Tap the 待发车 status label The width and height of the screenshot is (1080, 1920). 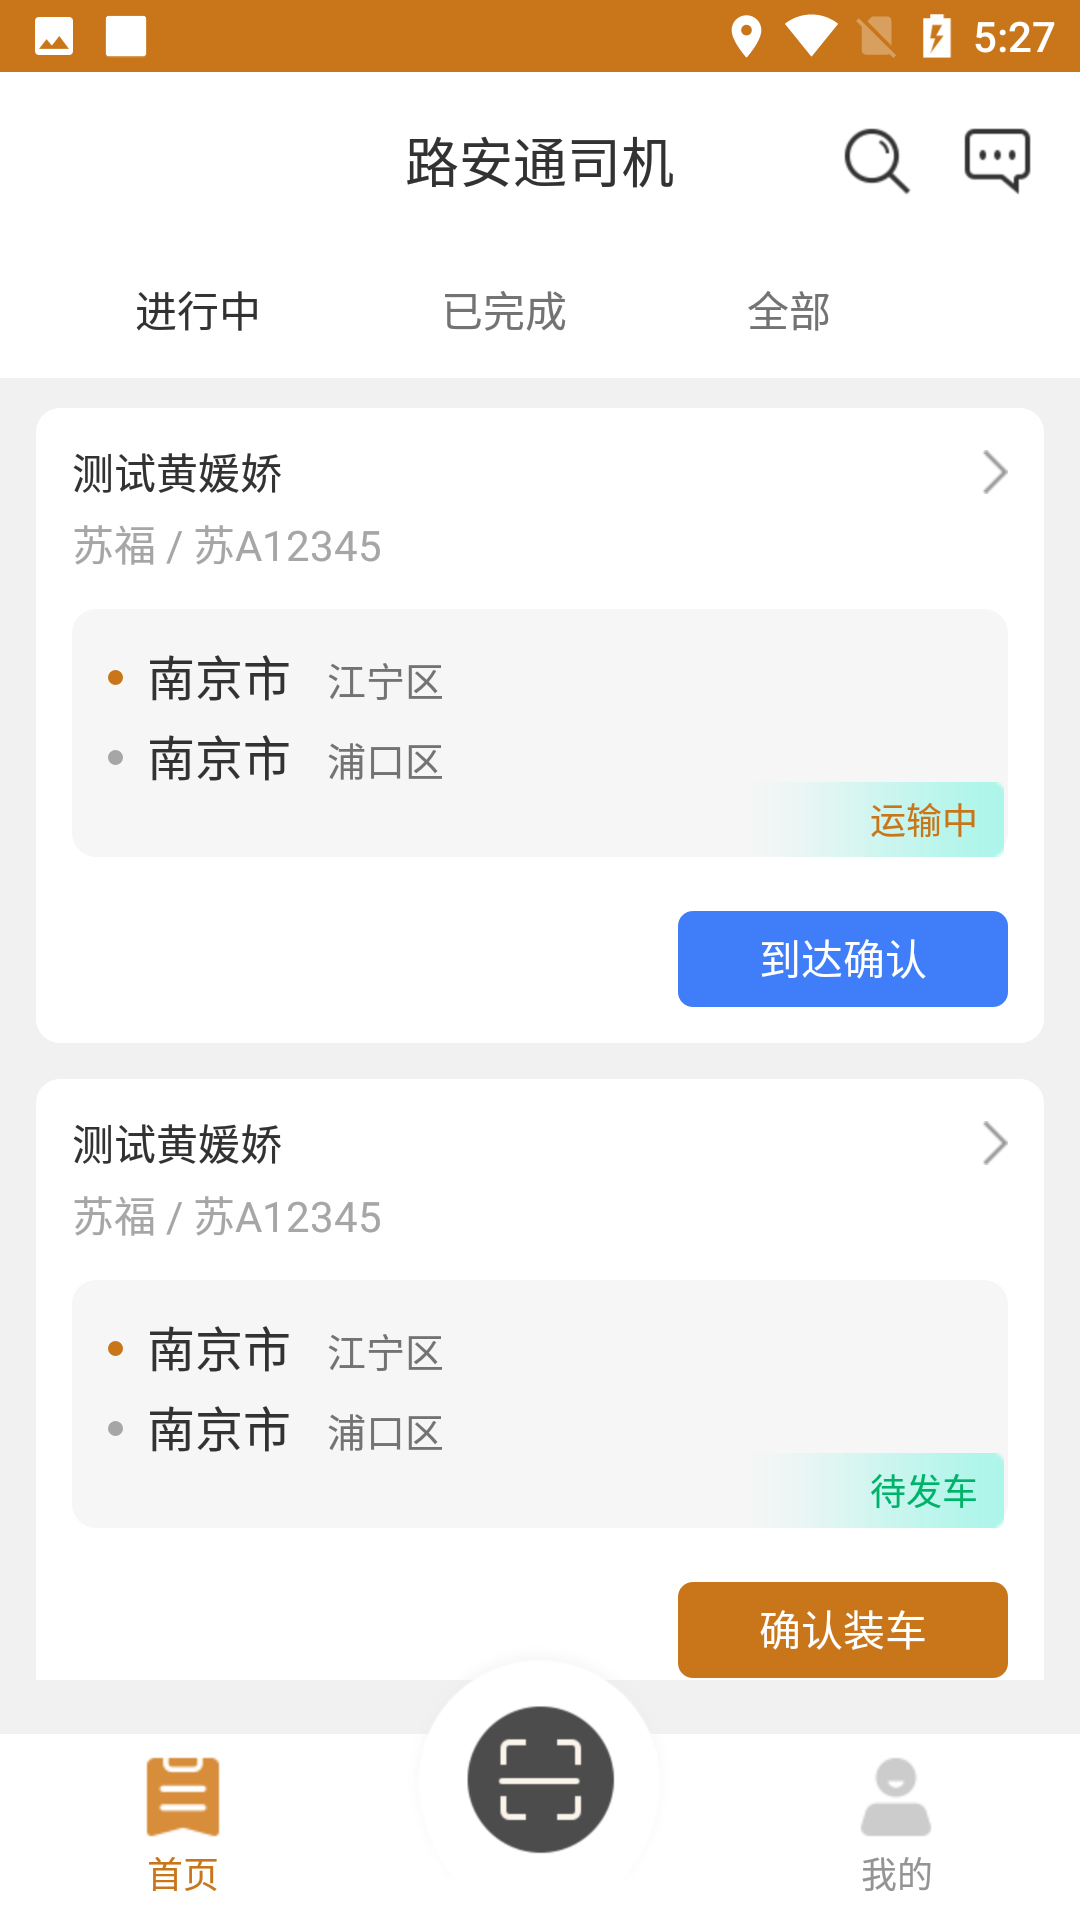922,1492
